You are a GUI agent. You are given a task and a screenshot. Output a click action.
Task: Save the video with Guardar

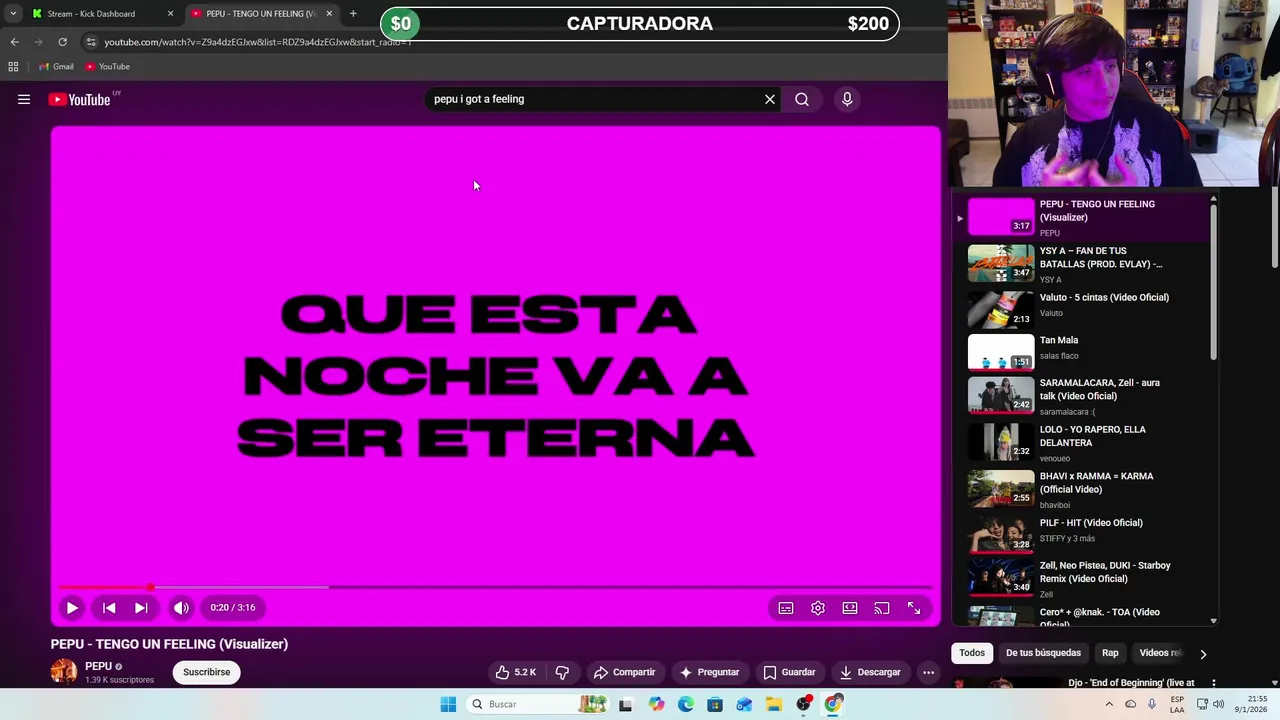(789, 672)
